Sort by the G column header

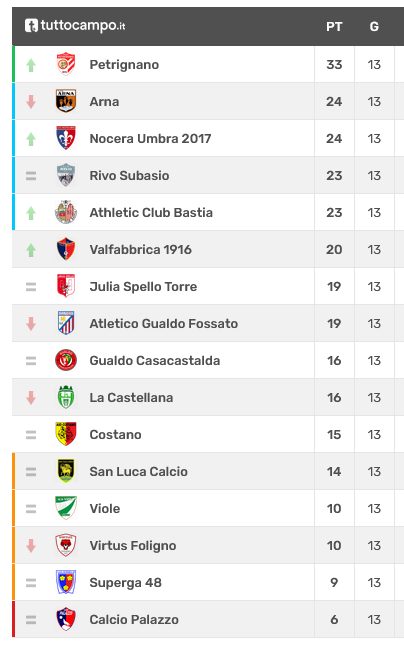[x=374, y=27]
